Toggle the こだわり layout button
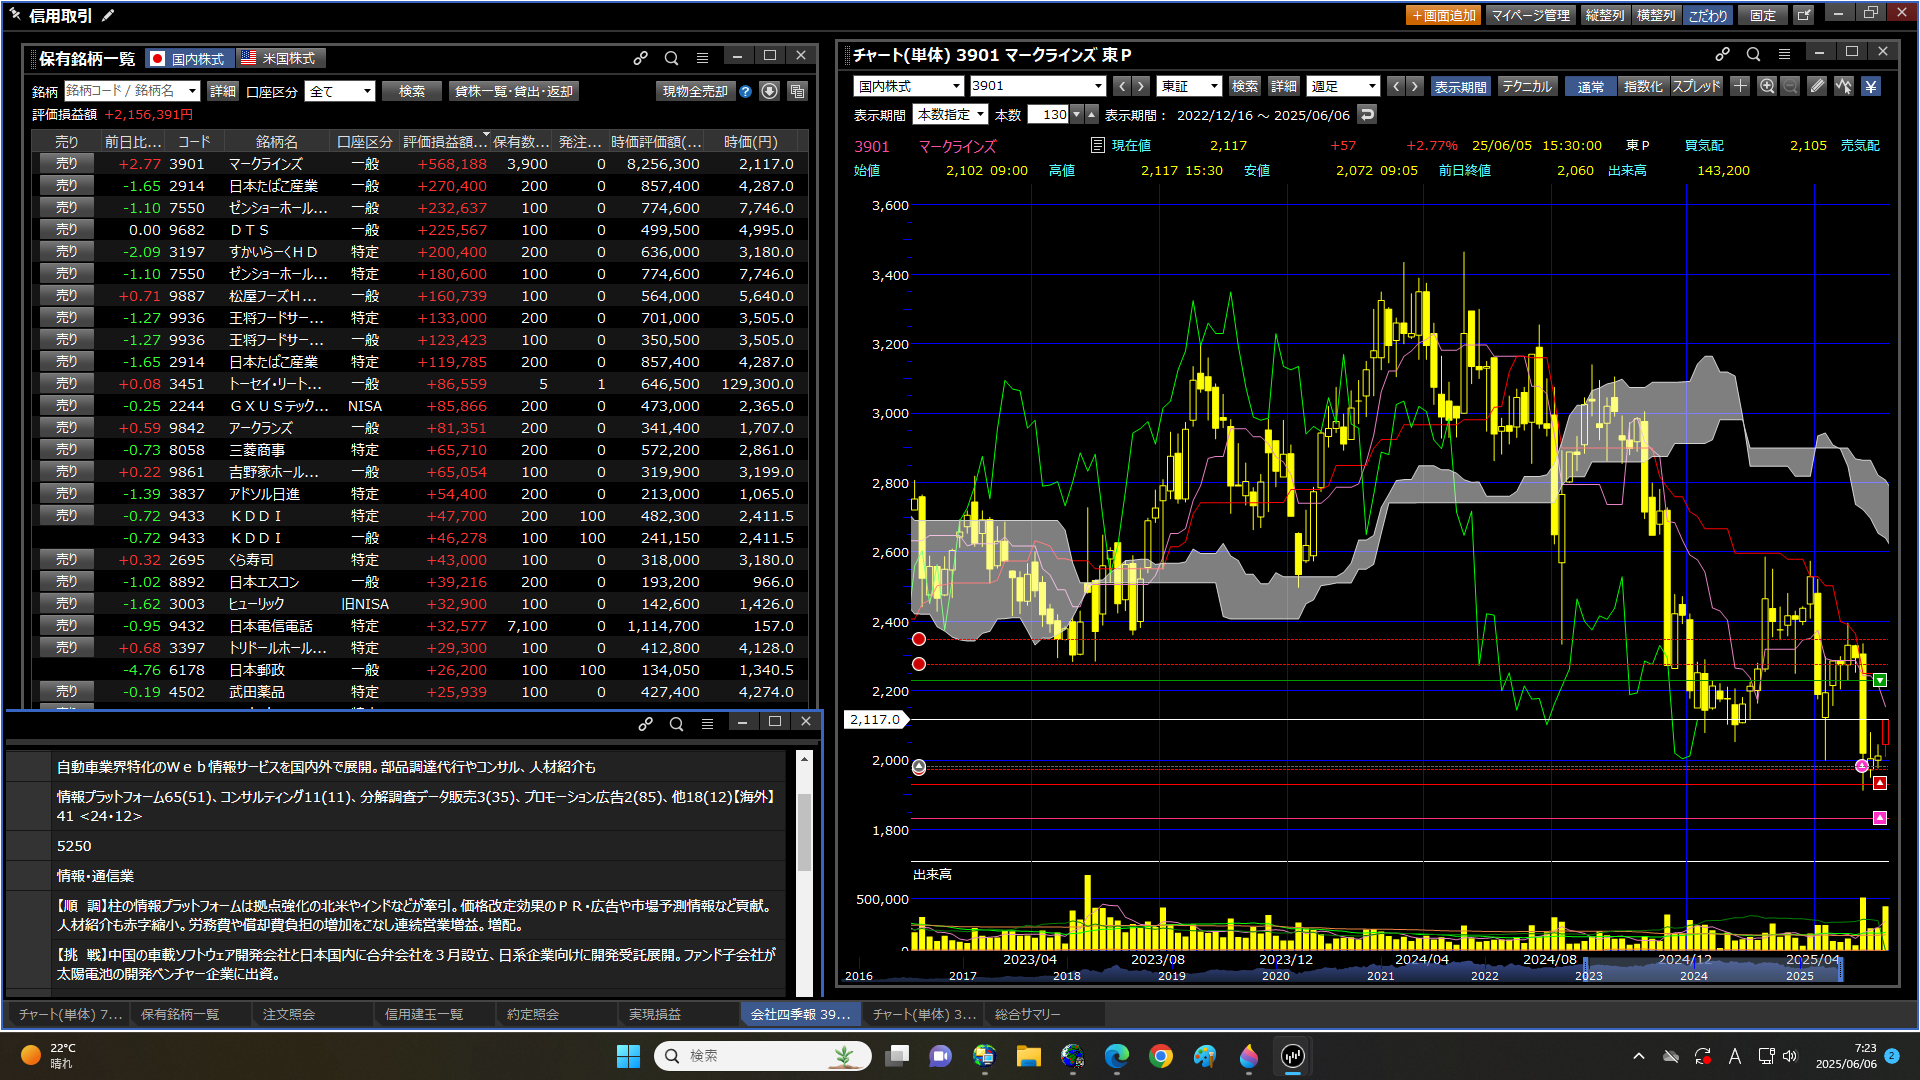Screen dimensions: 1920x1080 point(1708,15)
